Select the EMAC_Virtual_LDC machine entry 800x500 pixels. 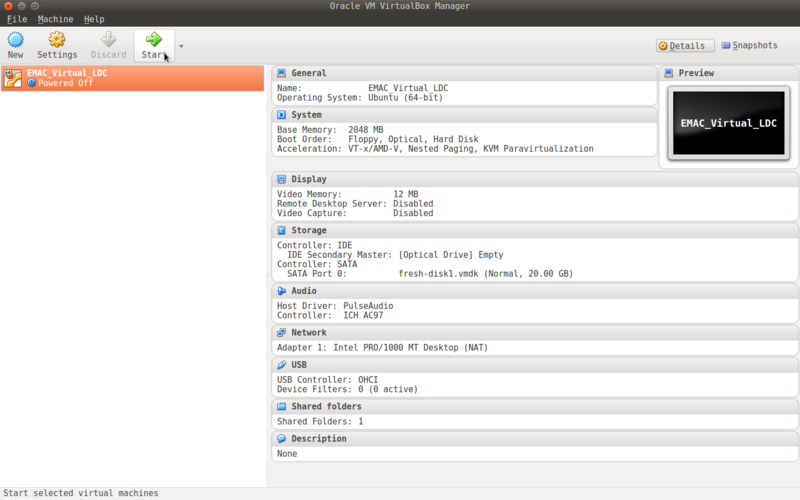coord(132,78)
